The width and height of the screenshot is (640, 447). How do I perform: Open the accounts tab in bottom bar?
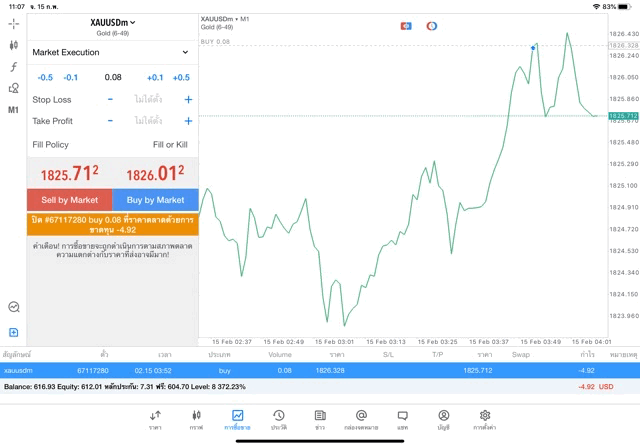click(444, 420)
